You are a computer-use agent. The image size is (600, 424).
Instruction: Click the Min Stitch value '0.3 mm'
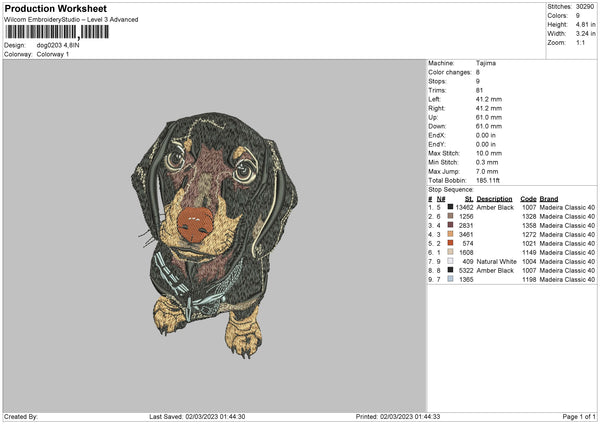click(487, 162)
